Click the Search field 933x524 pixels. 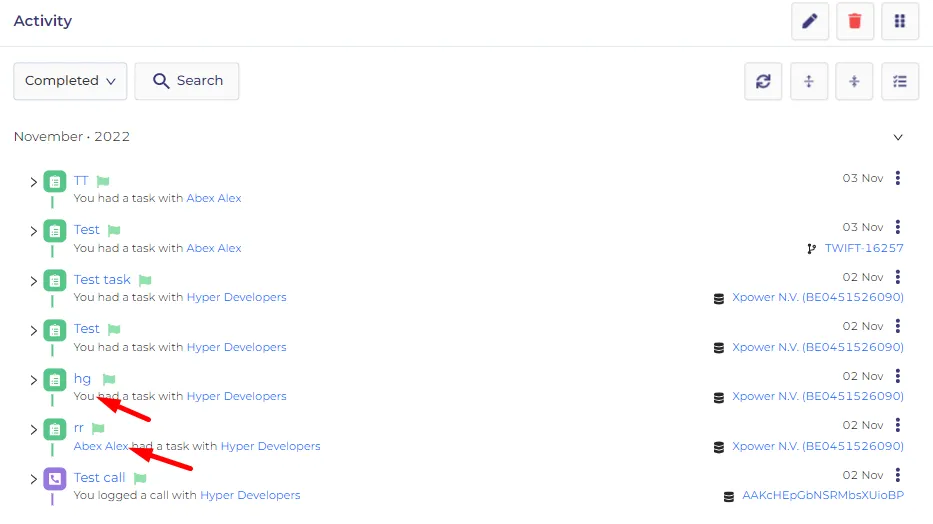click(x=187, y=81)
